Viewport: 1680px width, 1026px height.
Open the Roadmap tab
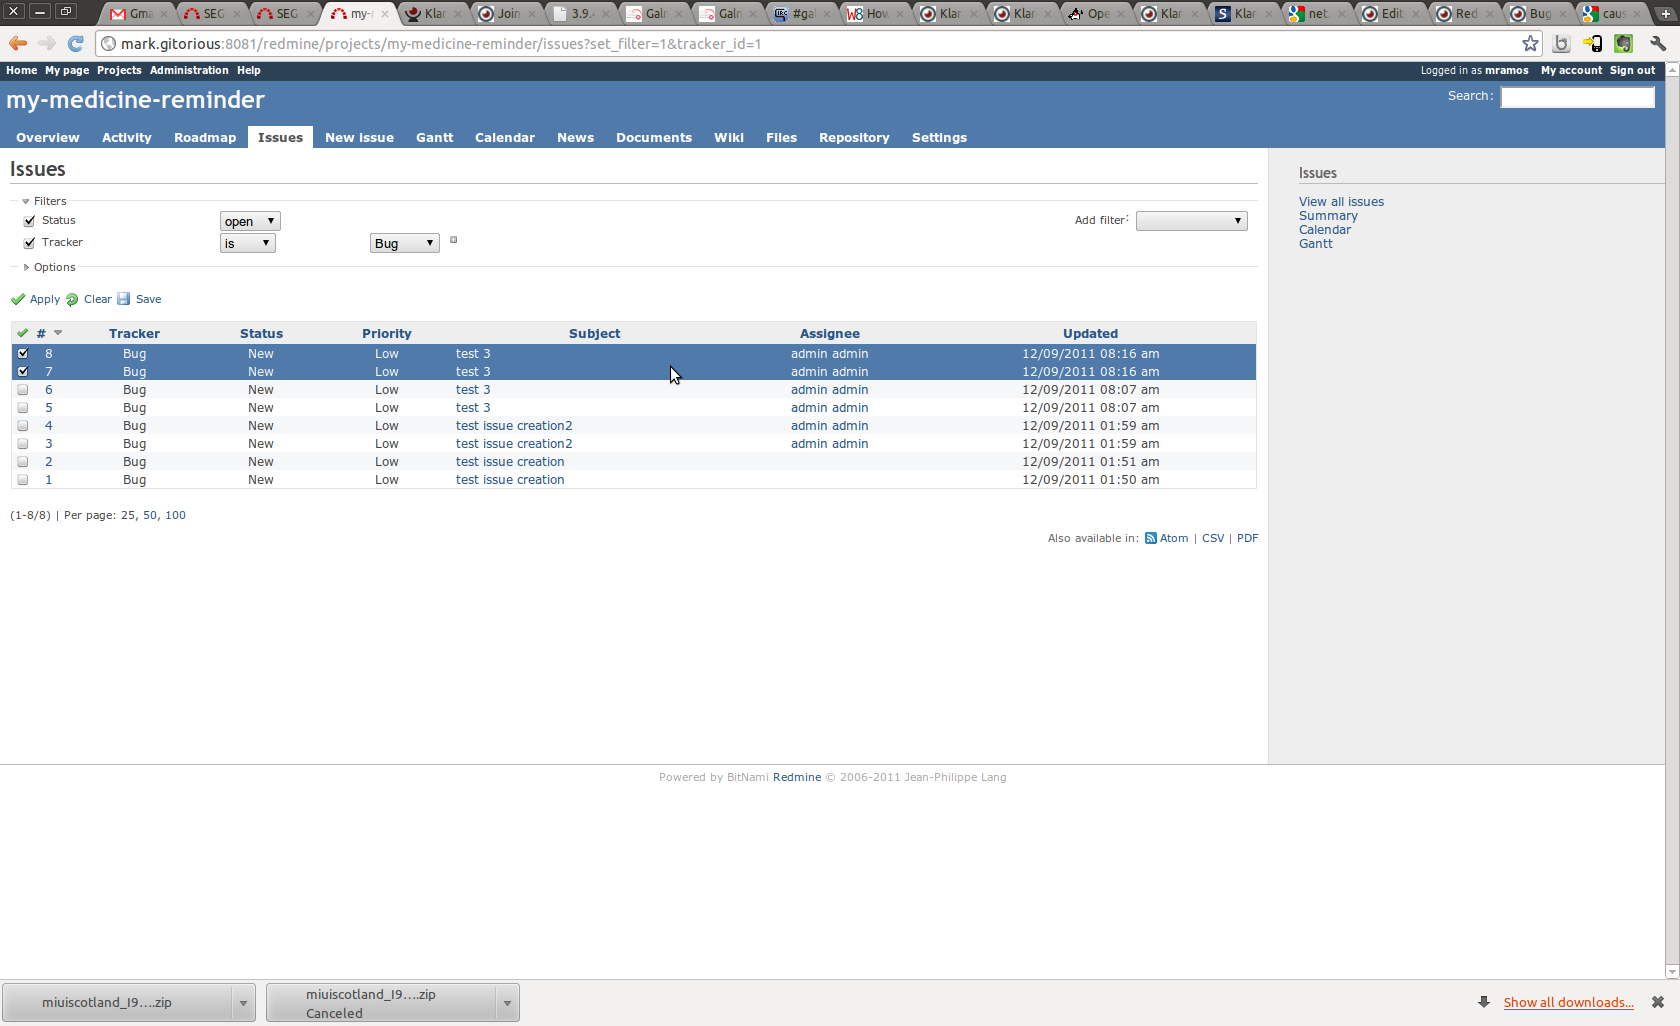[x=205, y=137]
